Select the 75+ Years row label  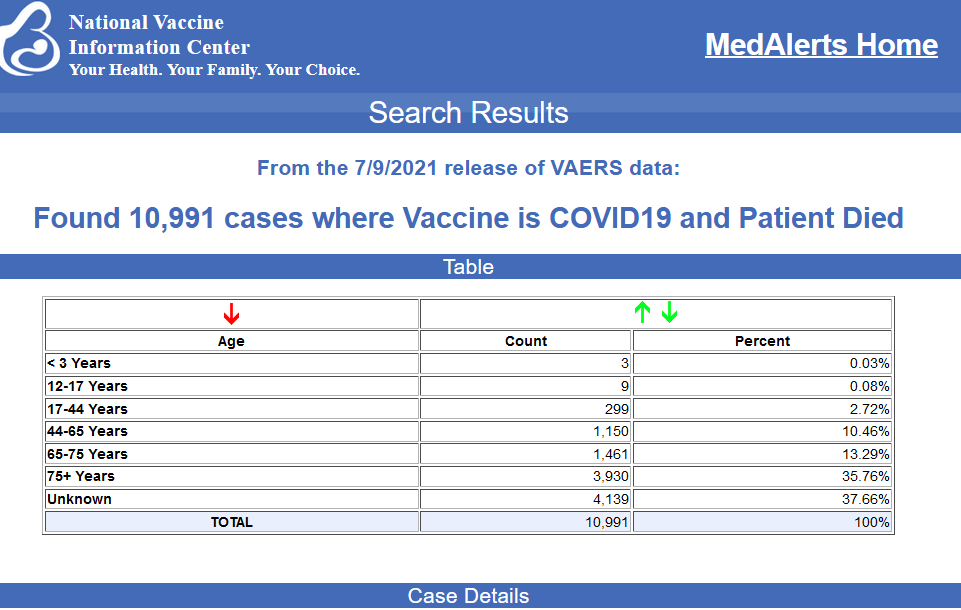click(81, 476)
